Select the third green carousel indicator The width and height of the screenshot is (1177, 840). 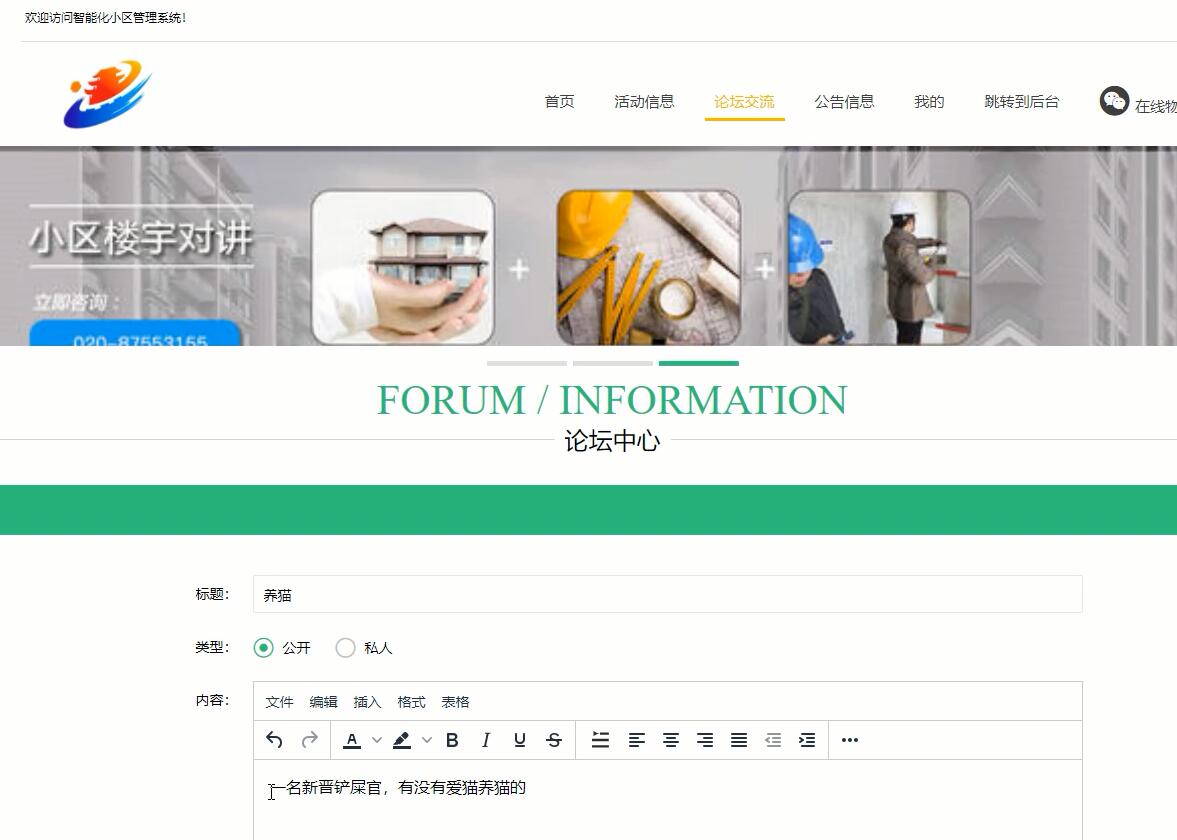pos(699,363)
